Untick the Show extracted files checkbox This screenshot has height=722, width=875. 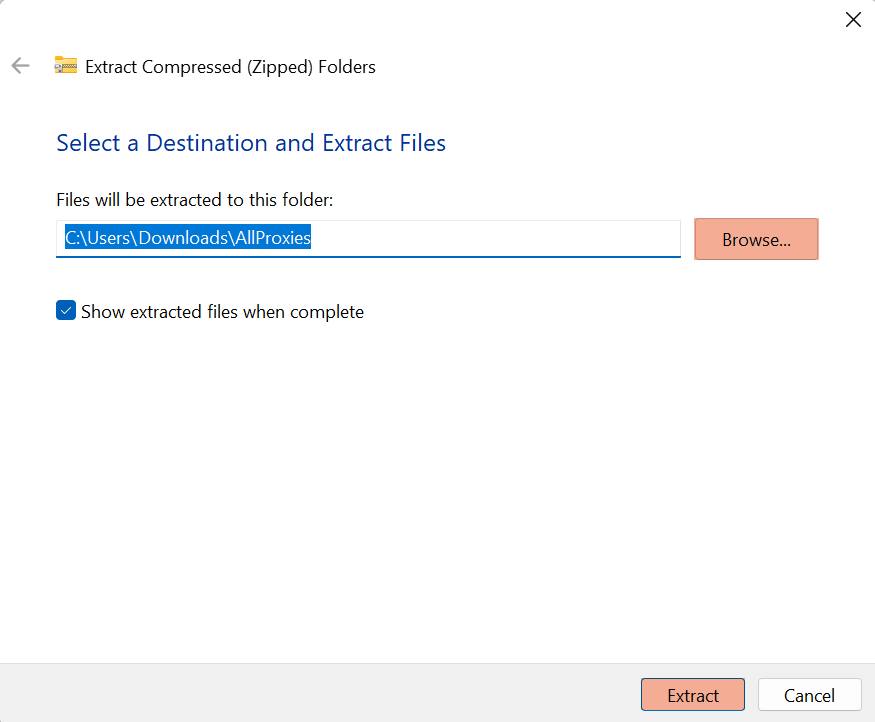tap(66, 311)
